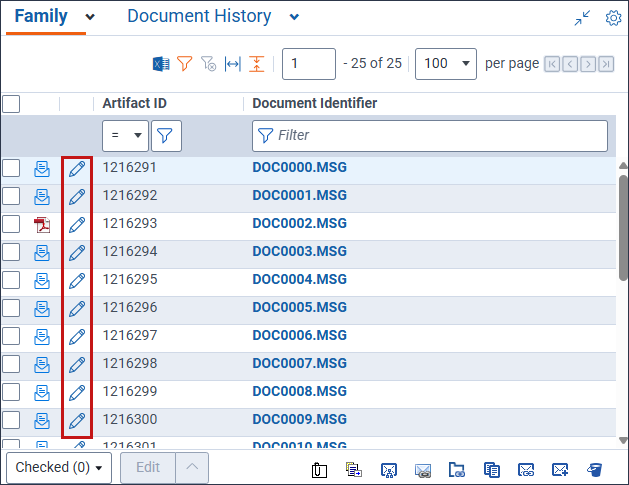629x485 pixels.
Task: Export list to Excel icon
Action: tap(161, 64)
